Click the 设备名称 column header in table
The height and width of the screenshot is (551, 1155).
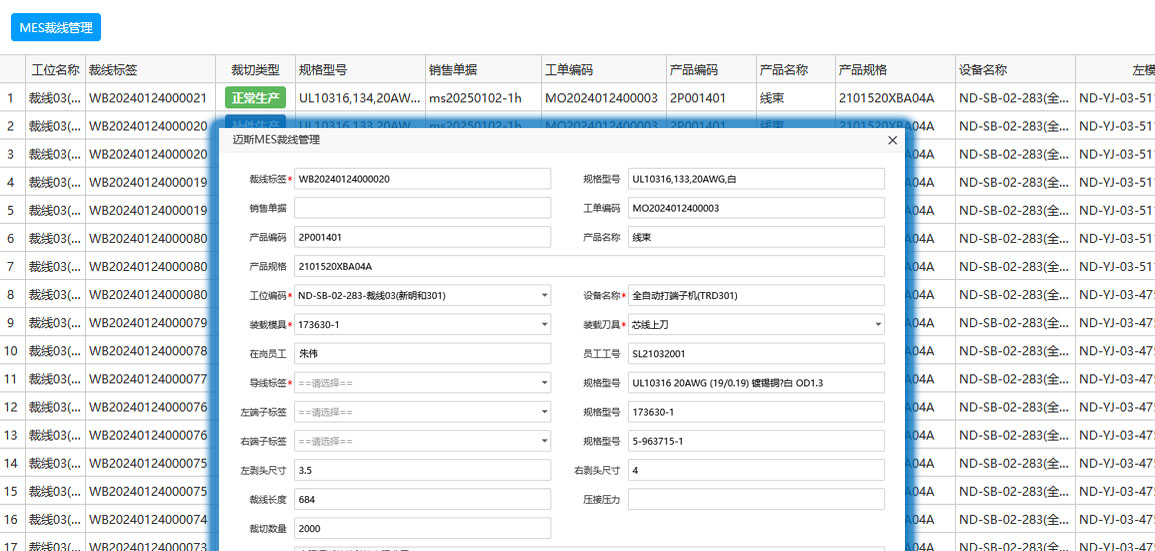pyautogui.click(x=982, y=70)
